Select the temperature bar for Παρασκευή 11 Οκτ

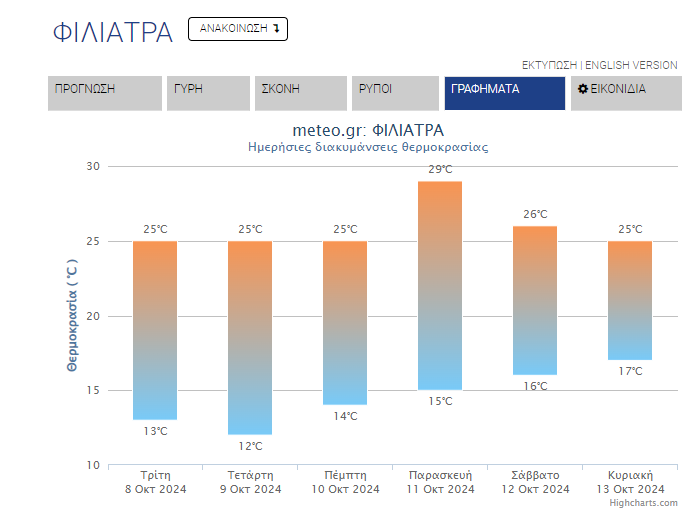point(440,285)
